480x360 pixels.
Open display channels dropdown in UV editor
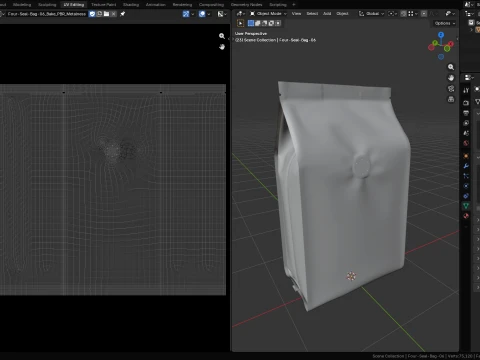point(222,14)
